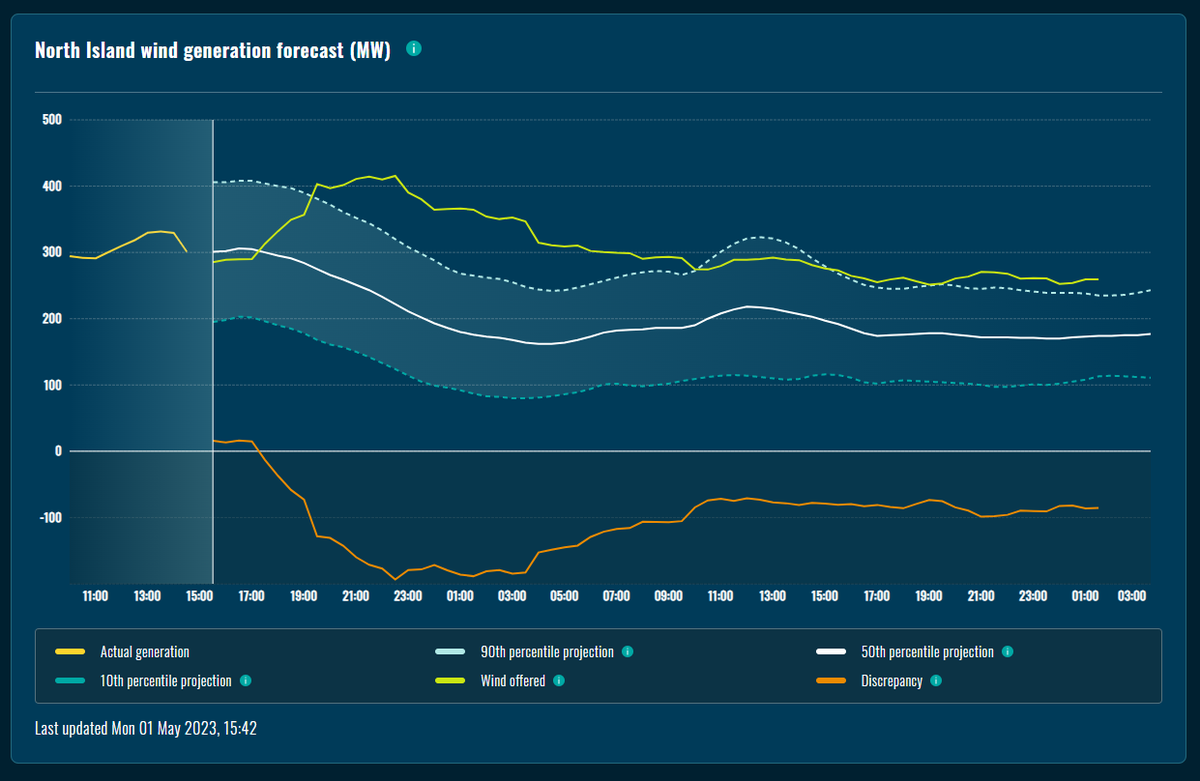Image resolution: width=1200 pixels, height=781 pixels.
Task: Select the 09:00 label on the time axis
Action: point(668,596)
